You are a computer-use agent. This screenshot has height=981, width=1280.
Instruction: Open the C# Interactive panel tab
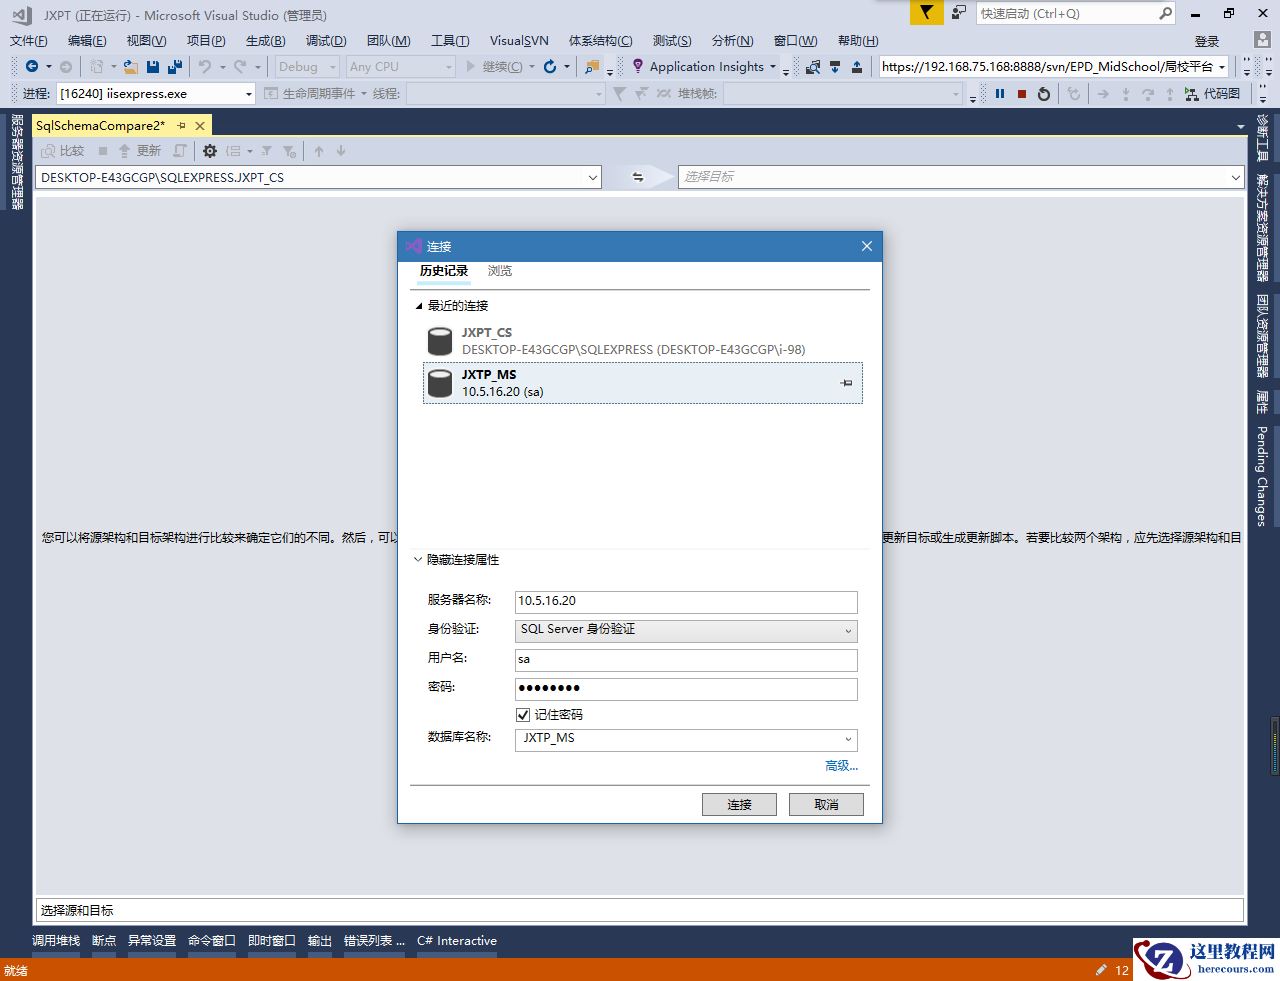tap(457, 941)
